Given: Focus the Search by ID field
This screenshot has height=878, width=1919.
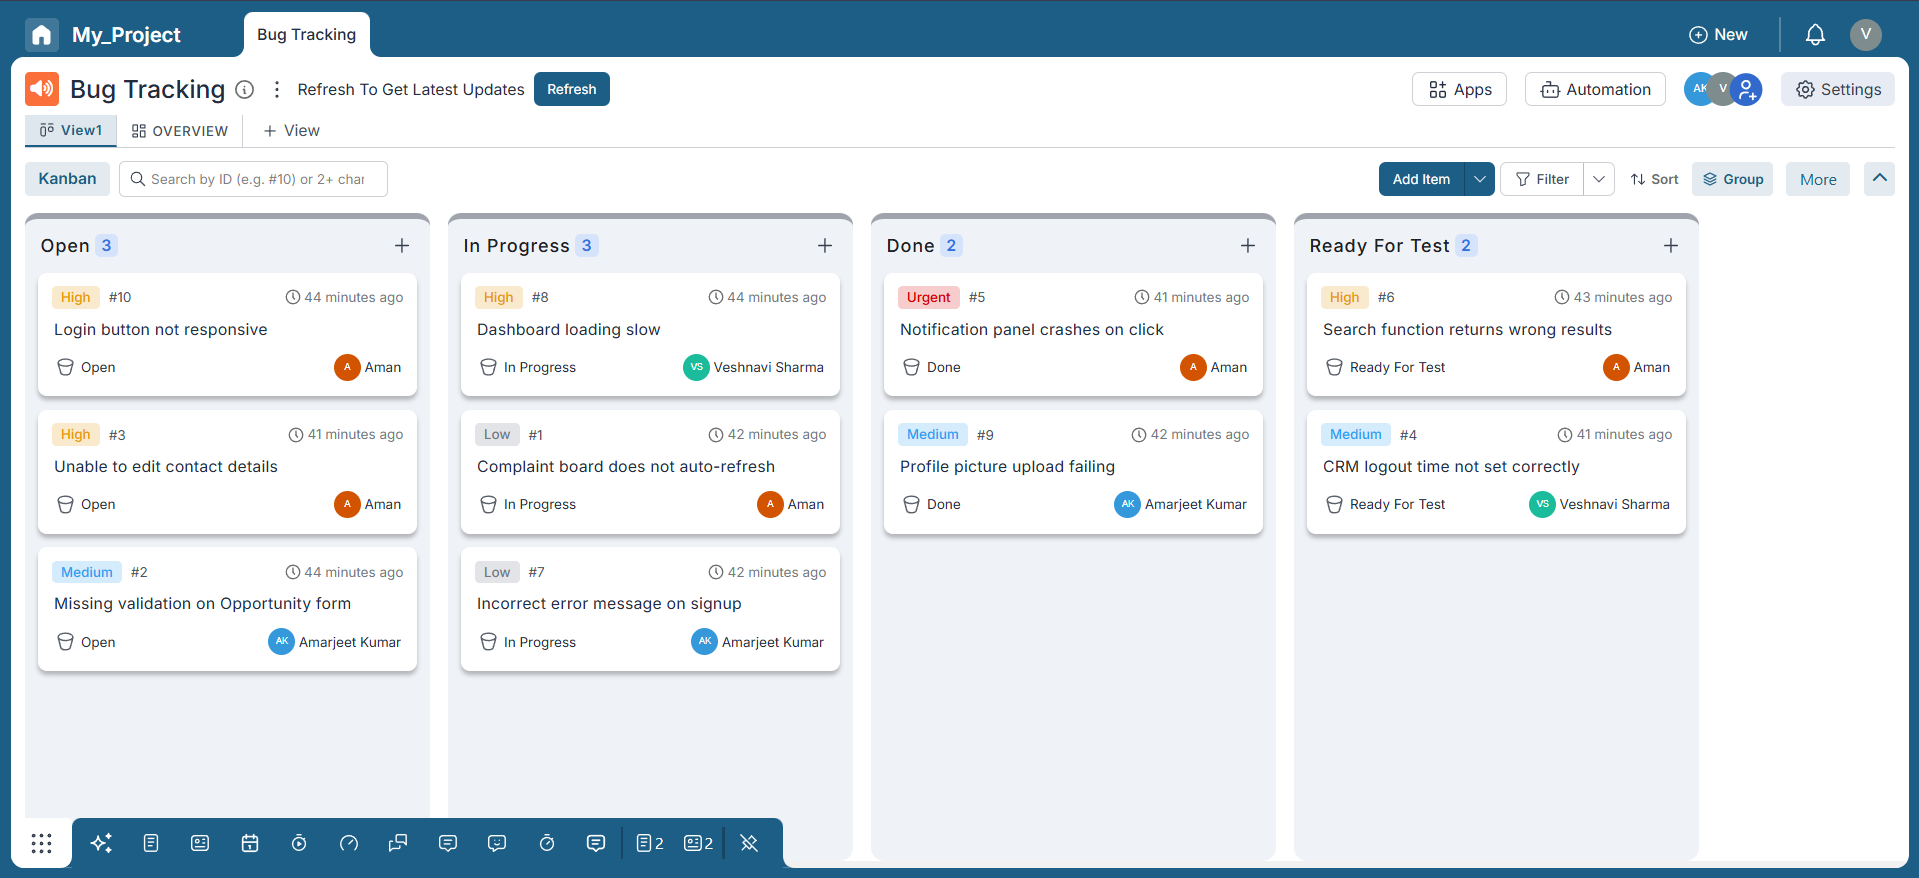Looking at the screenshot, I should tap(253, 179).
